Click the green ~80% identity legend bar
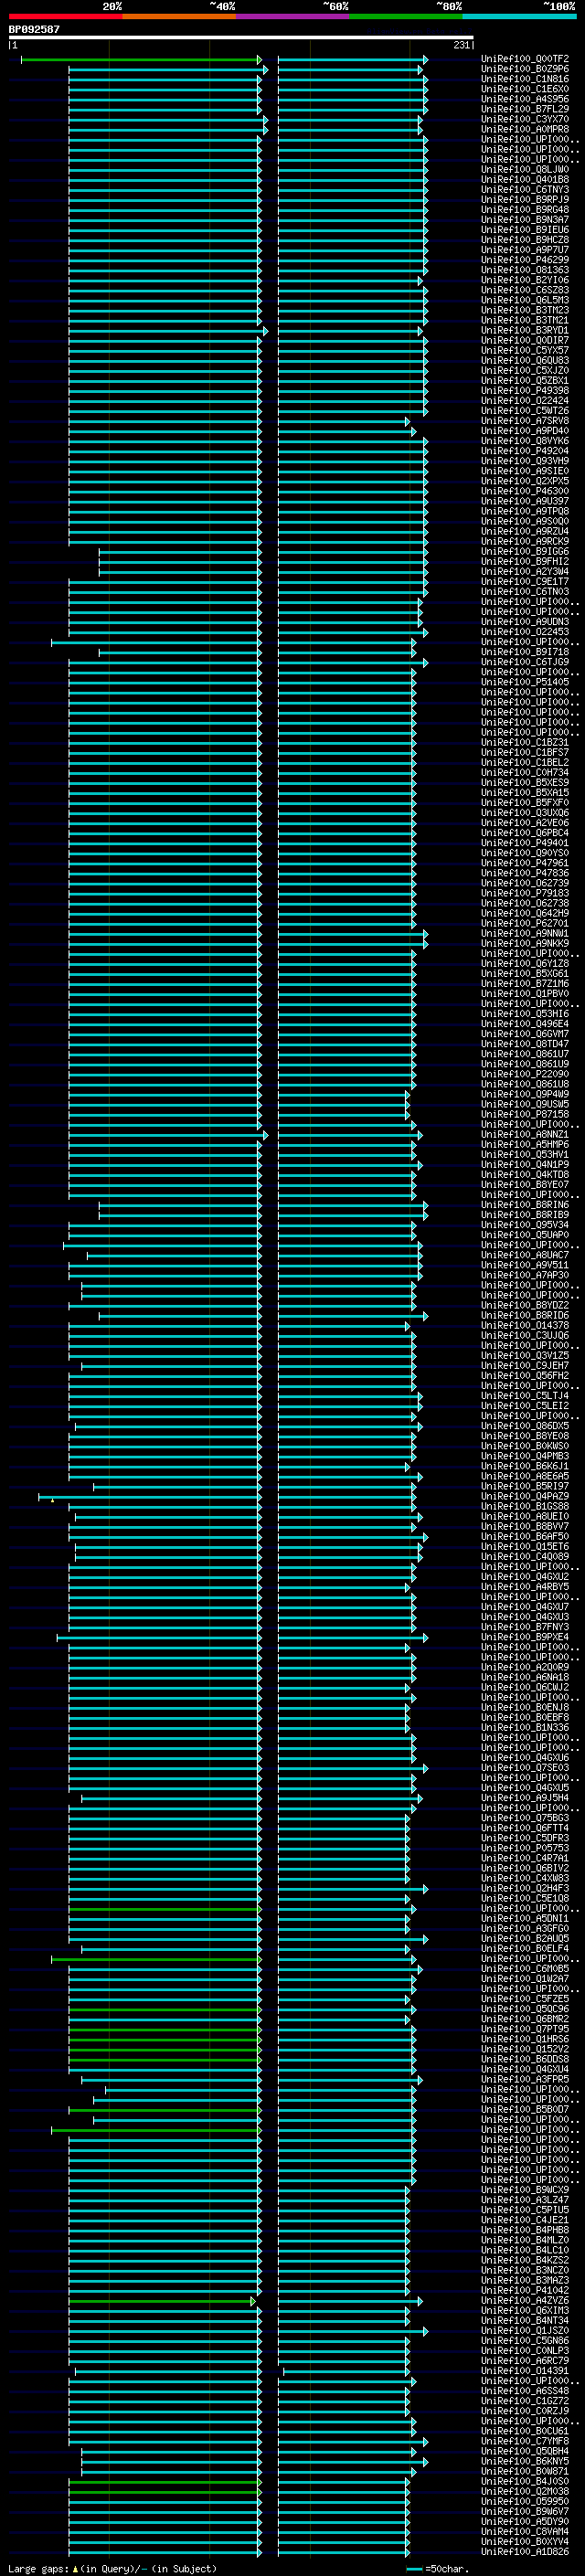The height and width of the screenshot is (2576, 585). [406, 16]
